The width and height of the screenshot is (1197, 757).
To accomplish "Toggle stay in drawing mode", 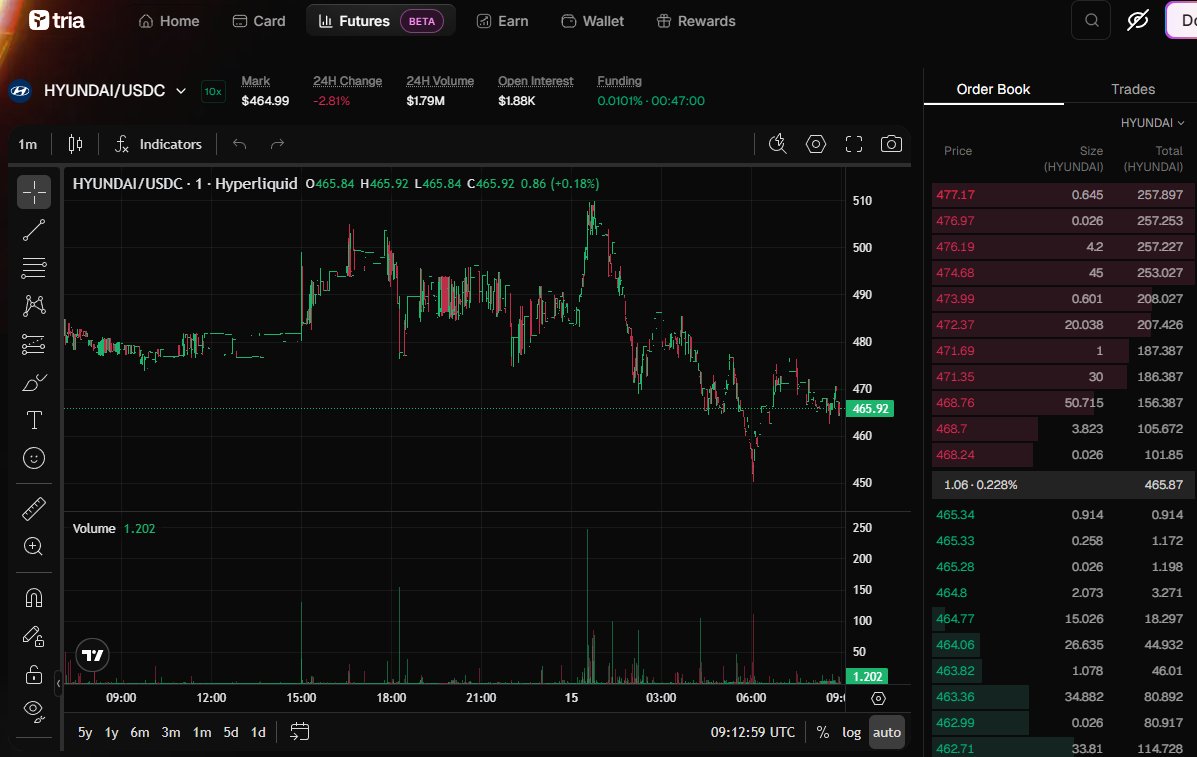I will pyautogui.click(x=34, y=636).
